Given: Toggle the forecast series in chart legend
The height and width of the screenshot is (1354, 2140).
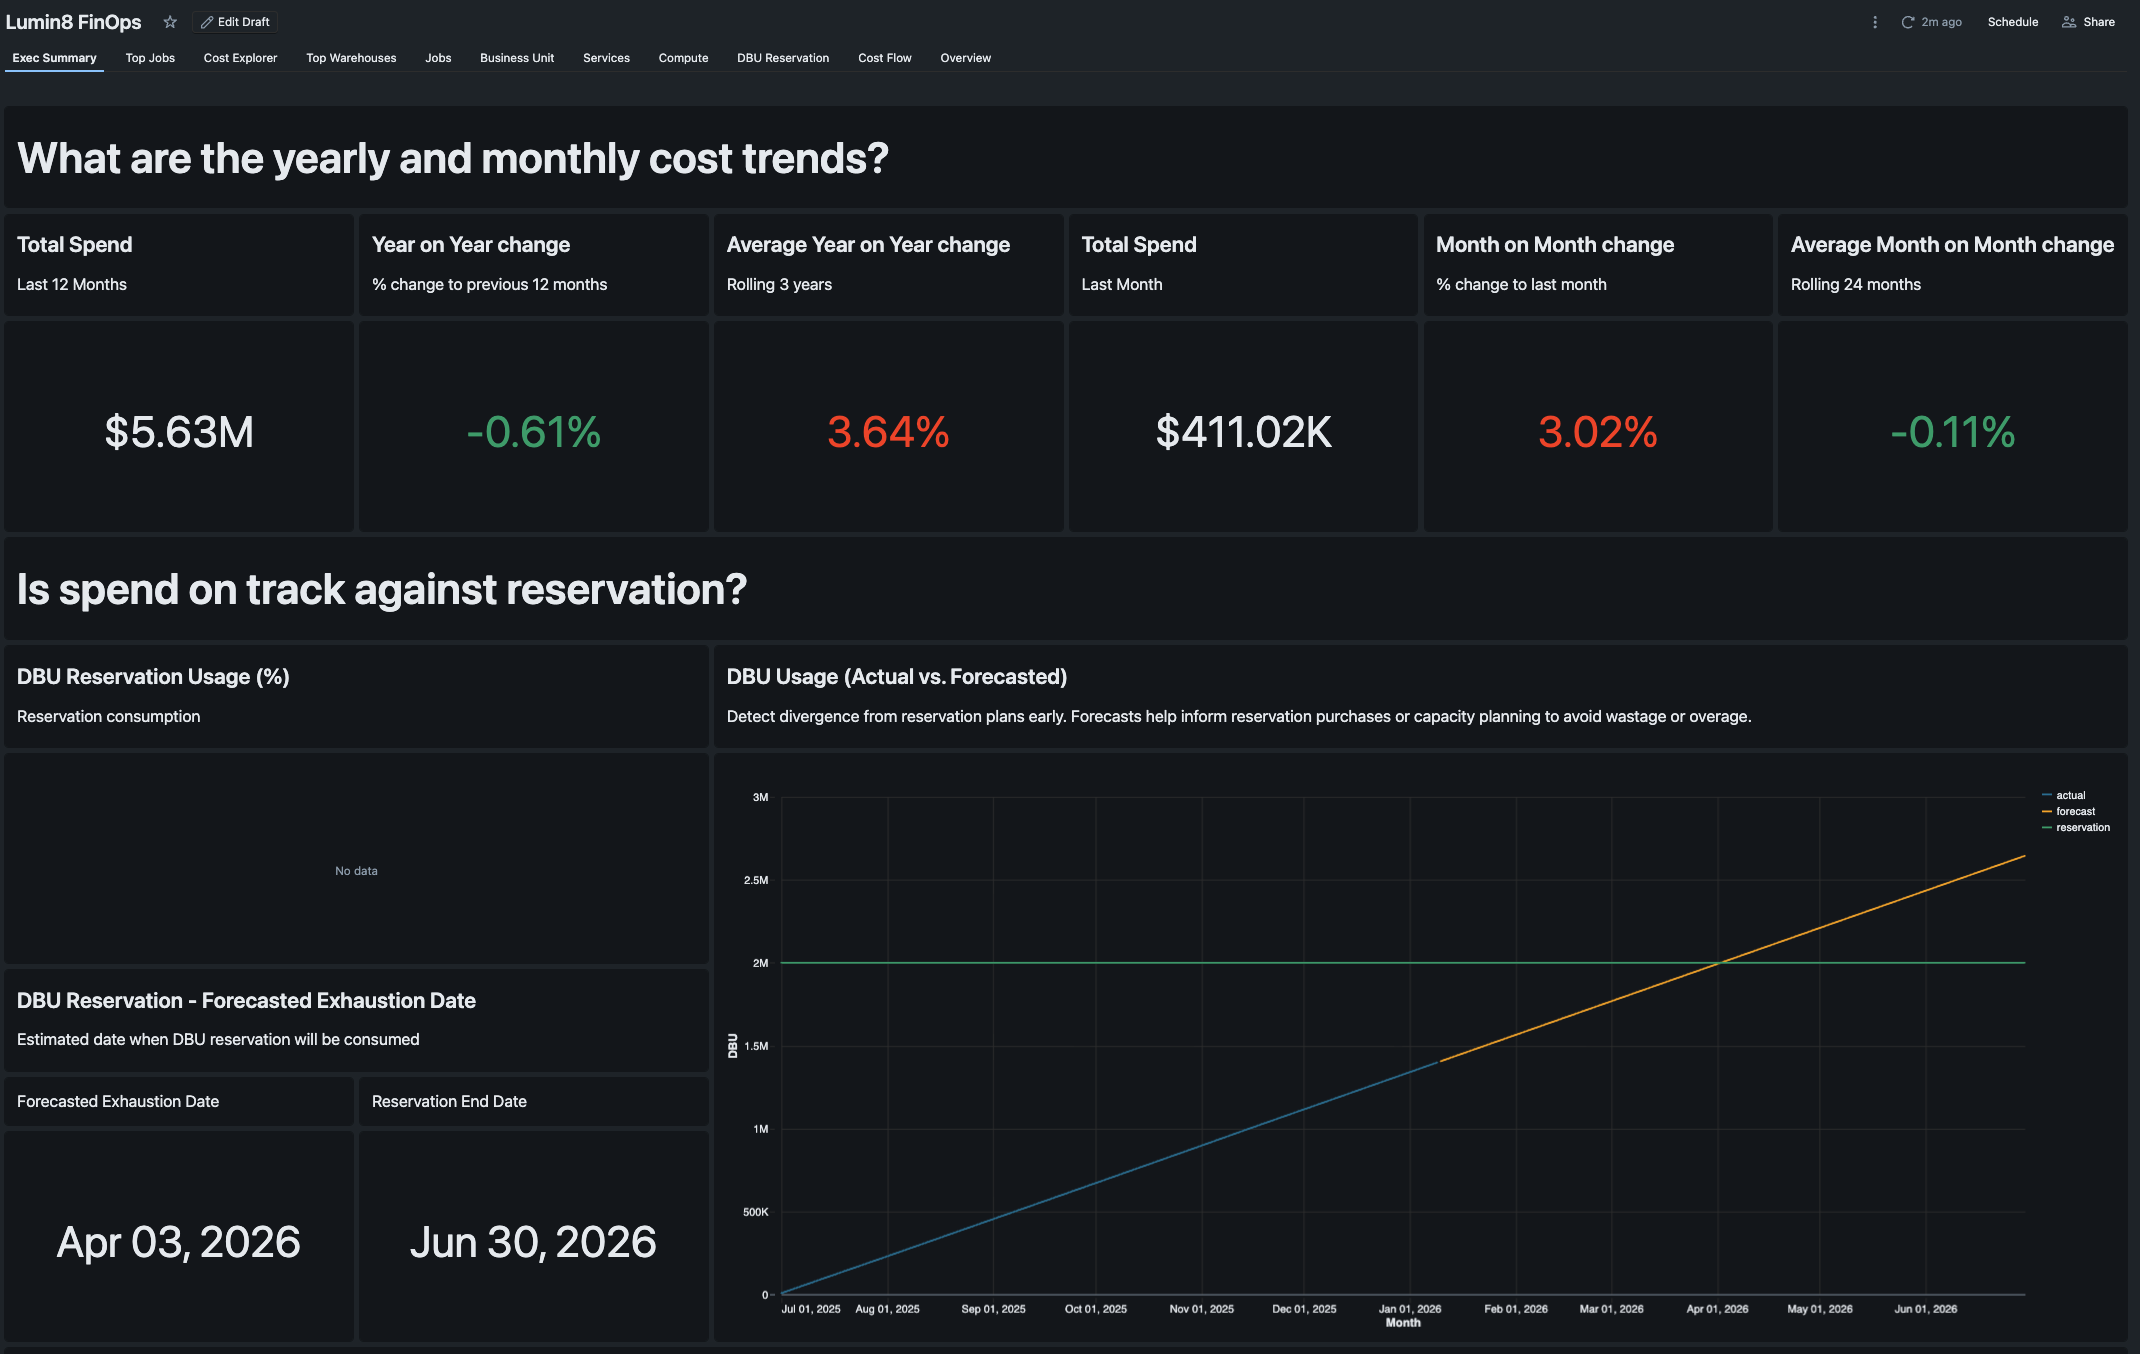Looking at the screenshot, I should click(2075, 811).
